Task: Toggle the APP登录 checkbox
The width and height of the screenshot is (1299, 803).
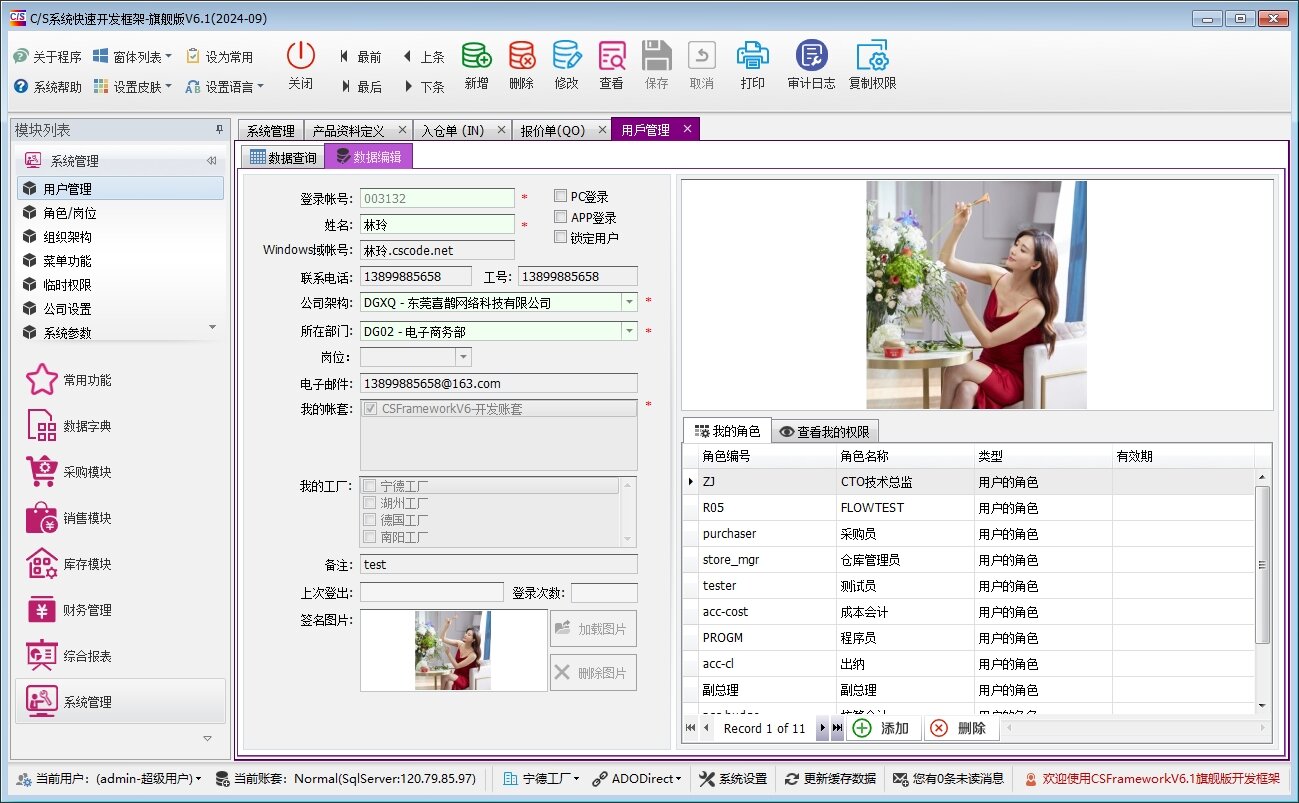Action: point(560,216)
